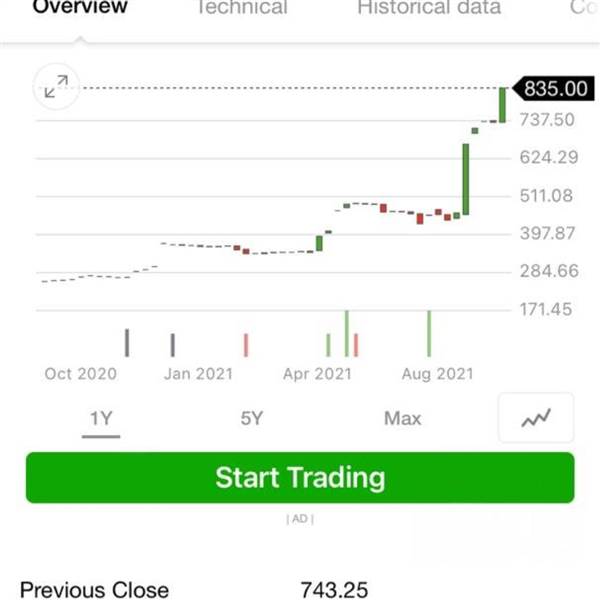Click the green candle near 397.87 level

319,243
